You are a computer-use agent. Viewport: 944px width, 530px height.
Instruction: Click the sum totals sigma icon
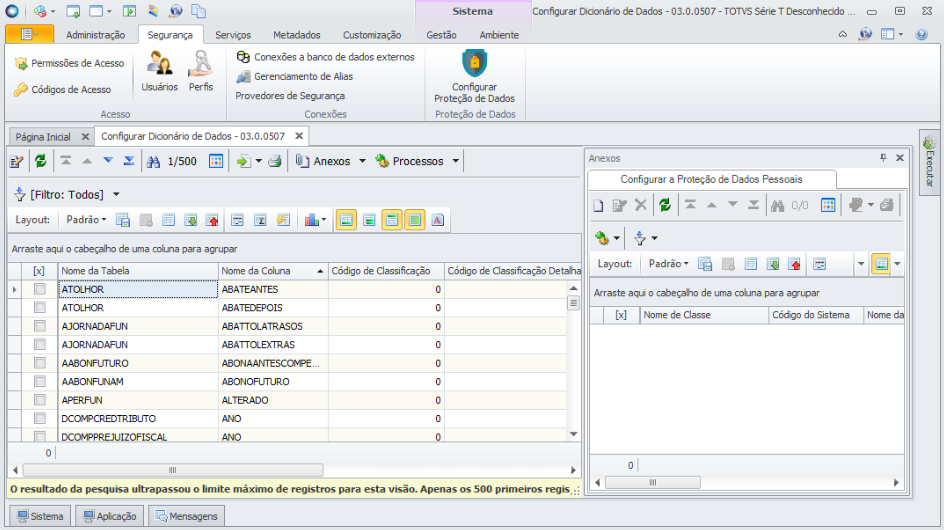(260, 220)
